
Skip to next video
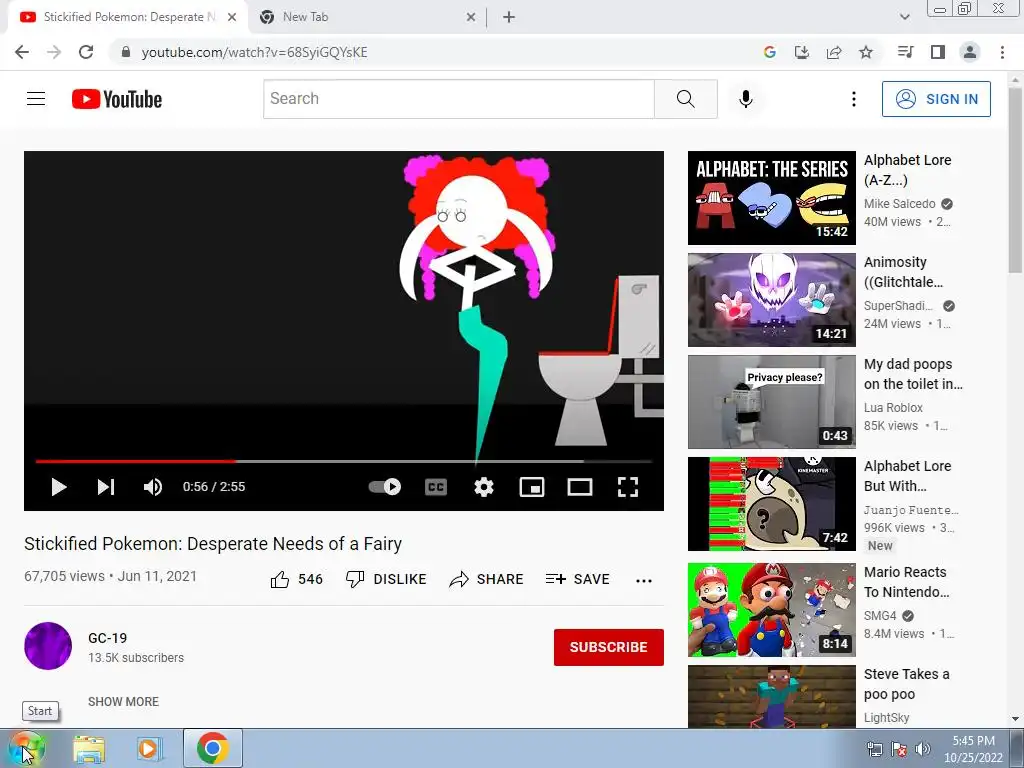point(106,487)
